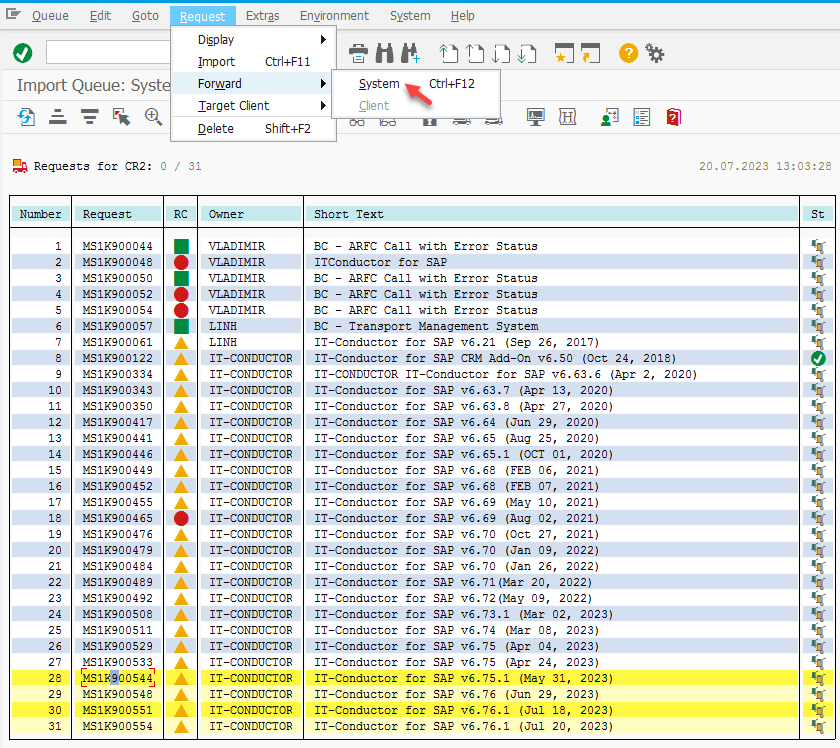Viewport: 840px width, 748px height.
Task: Expand the Target Client submenu
Action: (253, 106)
